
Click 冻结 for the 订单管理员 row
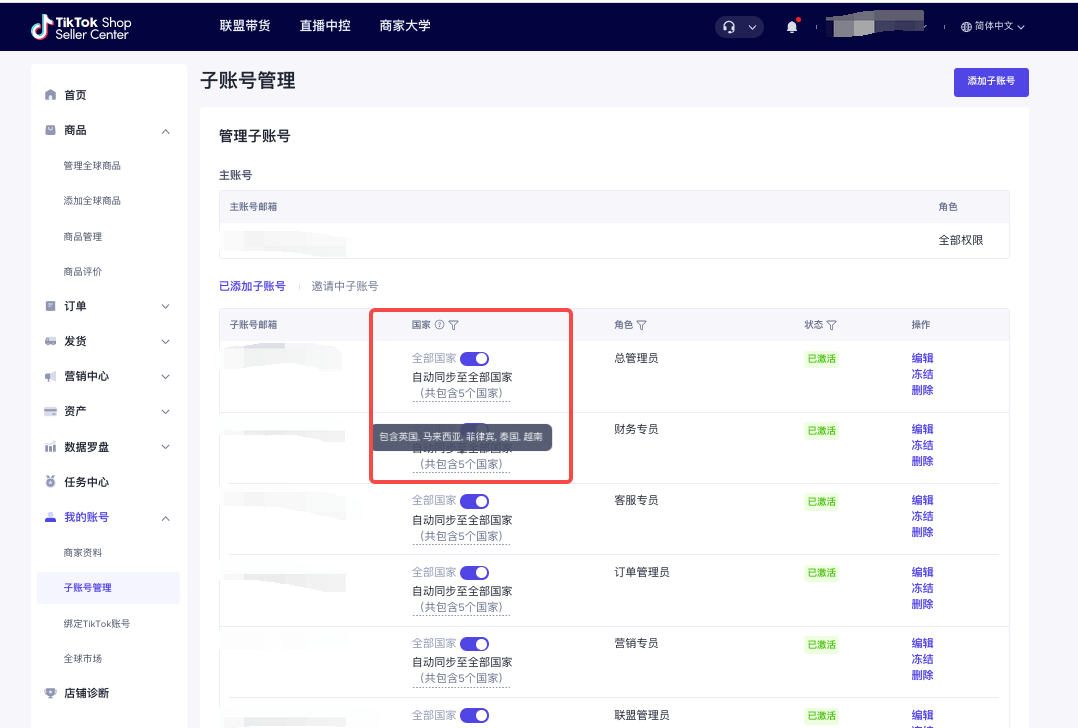point(923,588)
